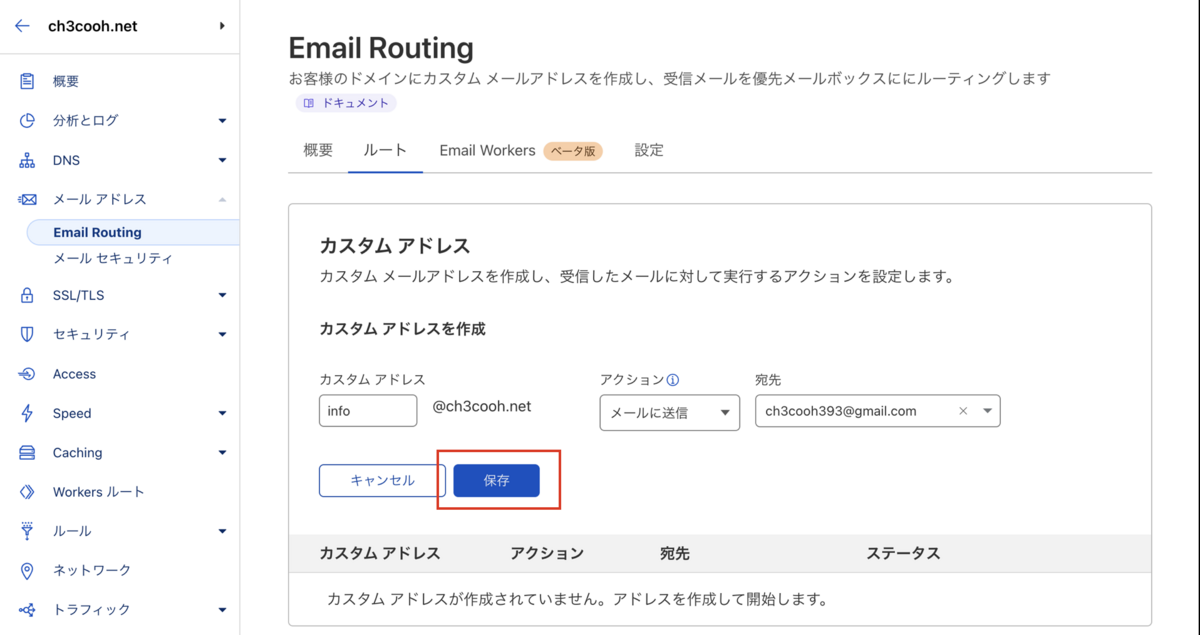Click the アクション column header in table

pyautogui.click(x=547, y=553)
